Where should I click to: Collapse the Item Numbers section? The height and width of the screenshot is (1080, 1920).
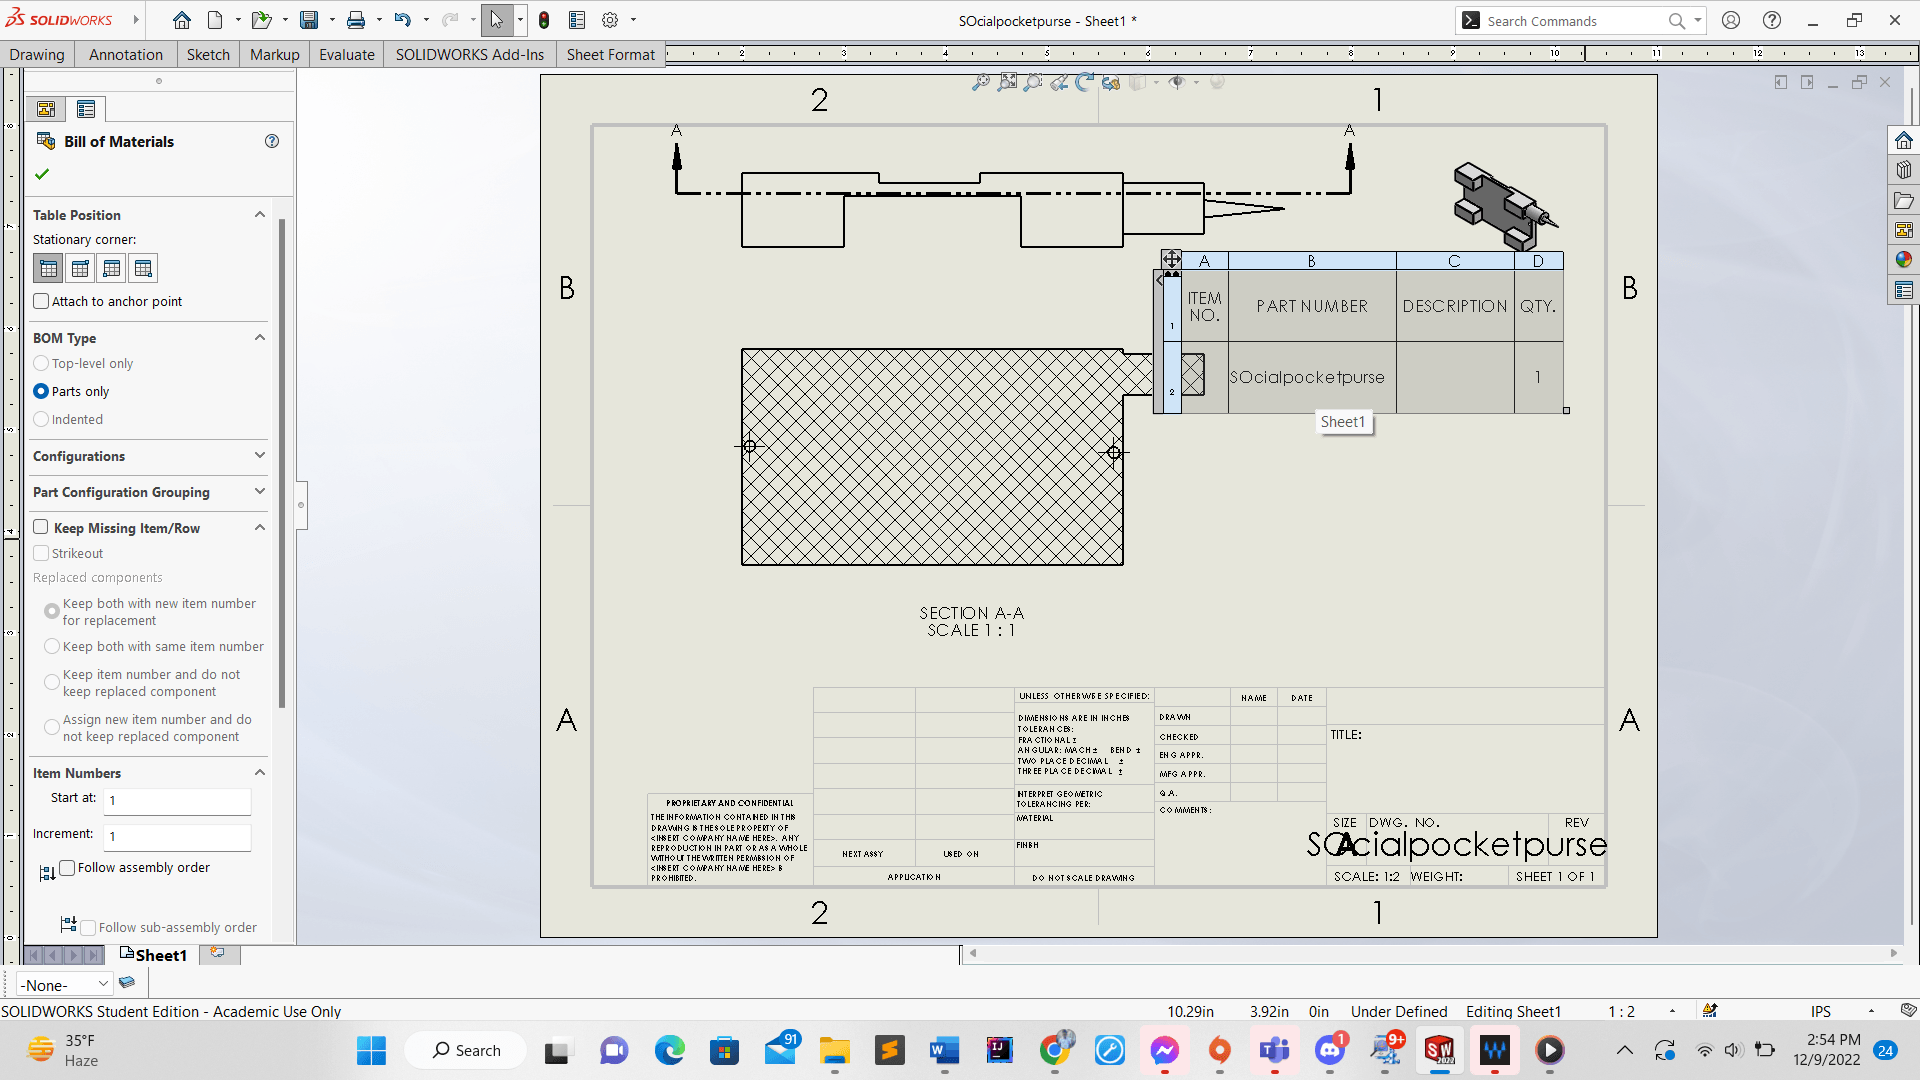260,771
